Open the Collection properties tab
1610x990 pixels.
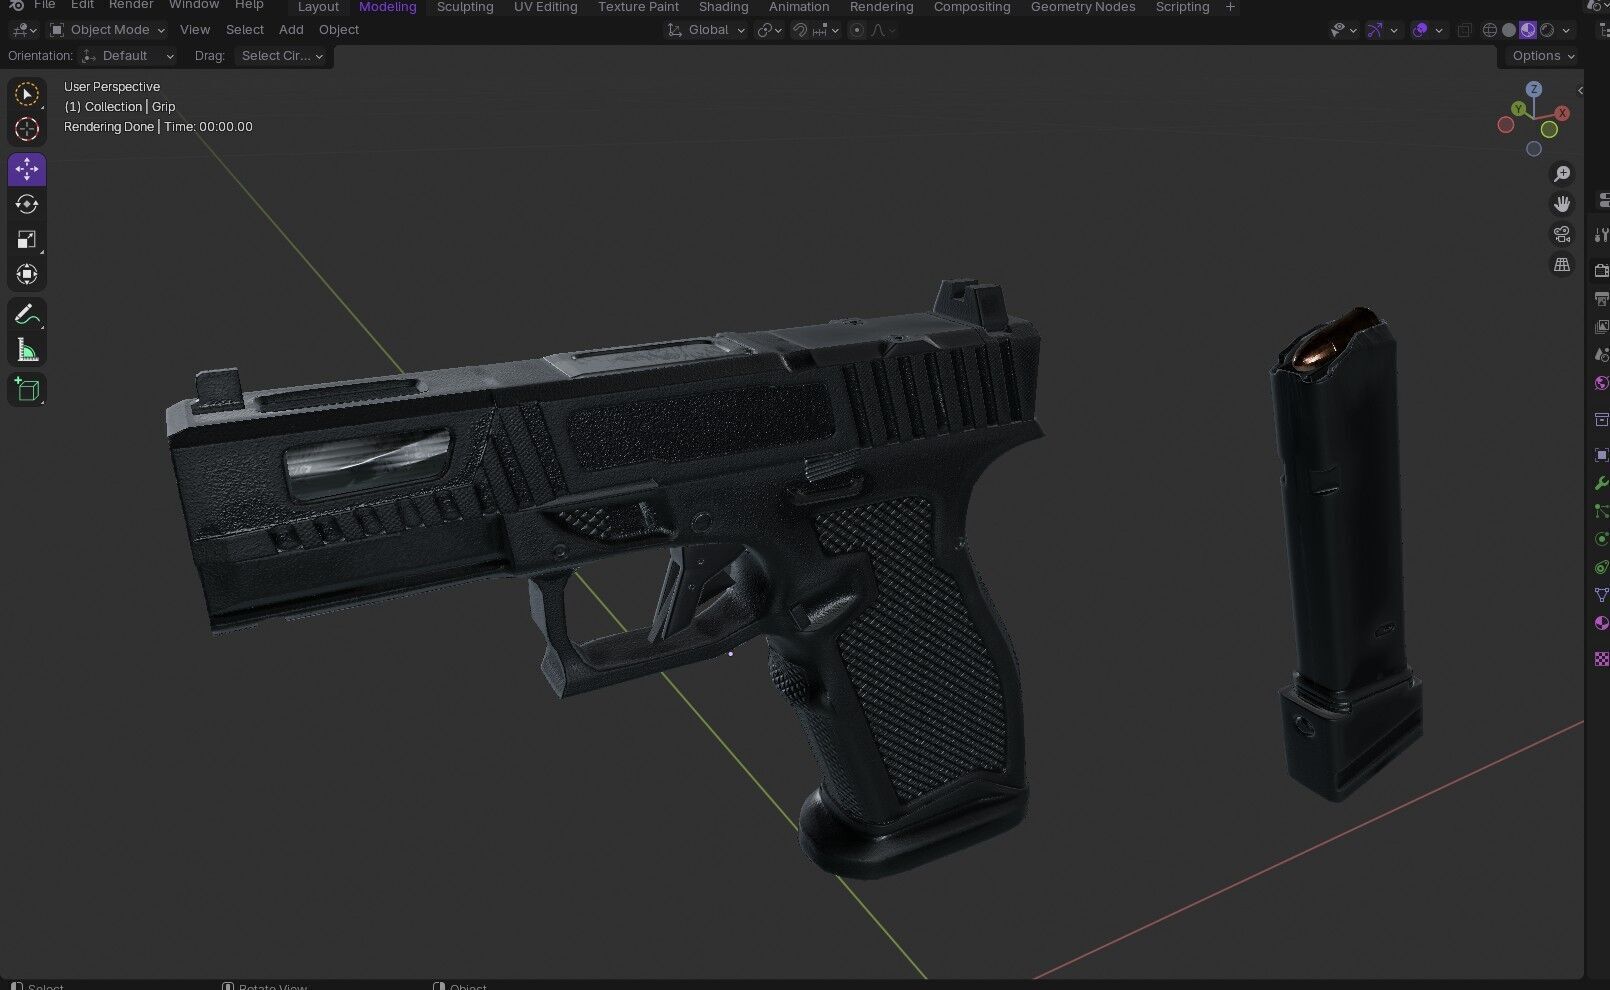tap(1601, 419)
